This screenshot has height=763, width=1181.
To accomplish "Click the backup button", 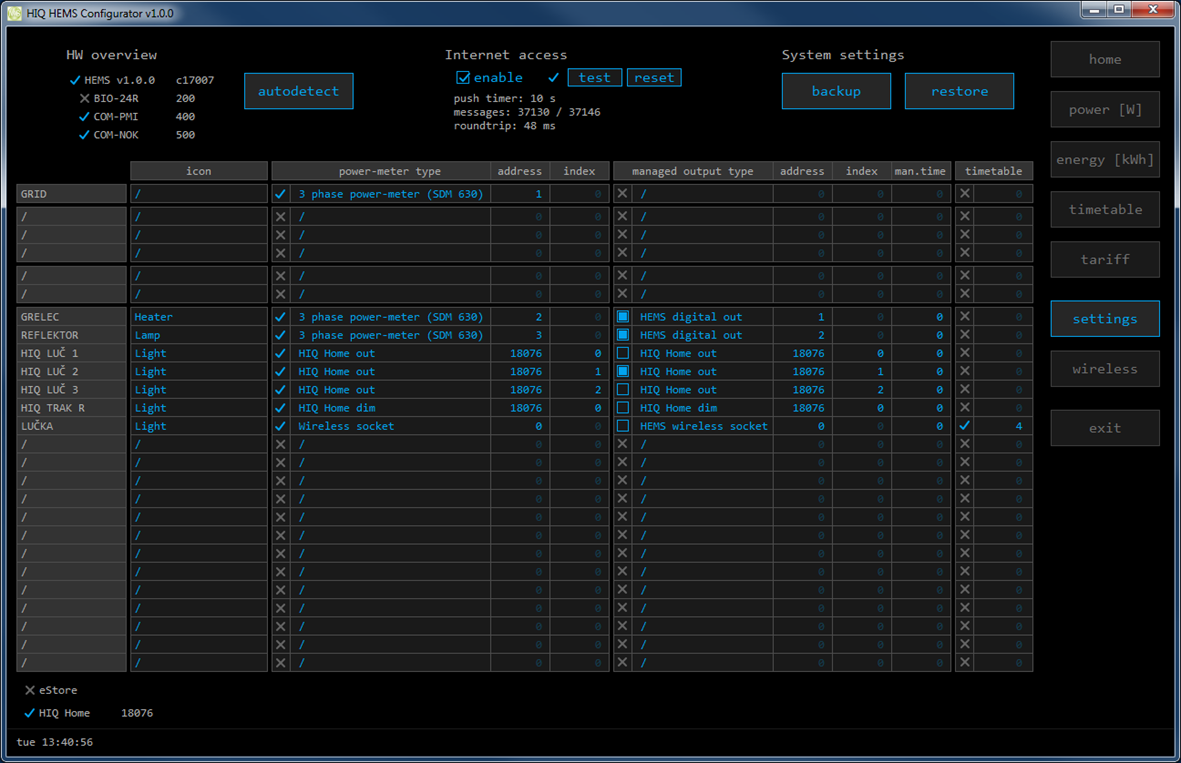I will point(836,91).
